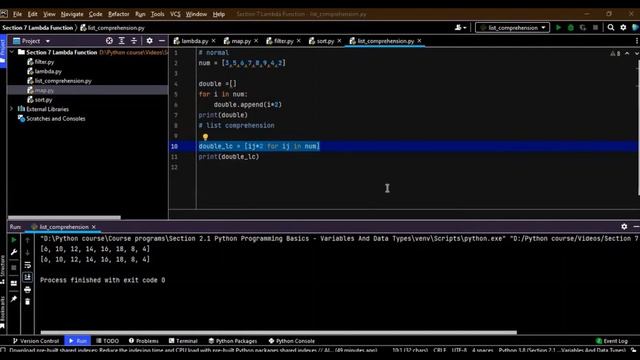The width and height of the screenshot is (640, 360).
Task: Open Project panel options gear
Action: 149,41
